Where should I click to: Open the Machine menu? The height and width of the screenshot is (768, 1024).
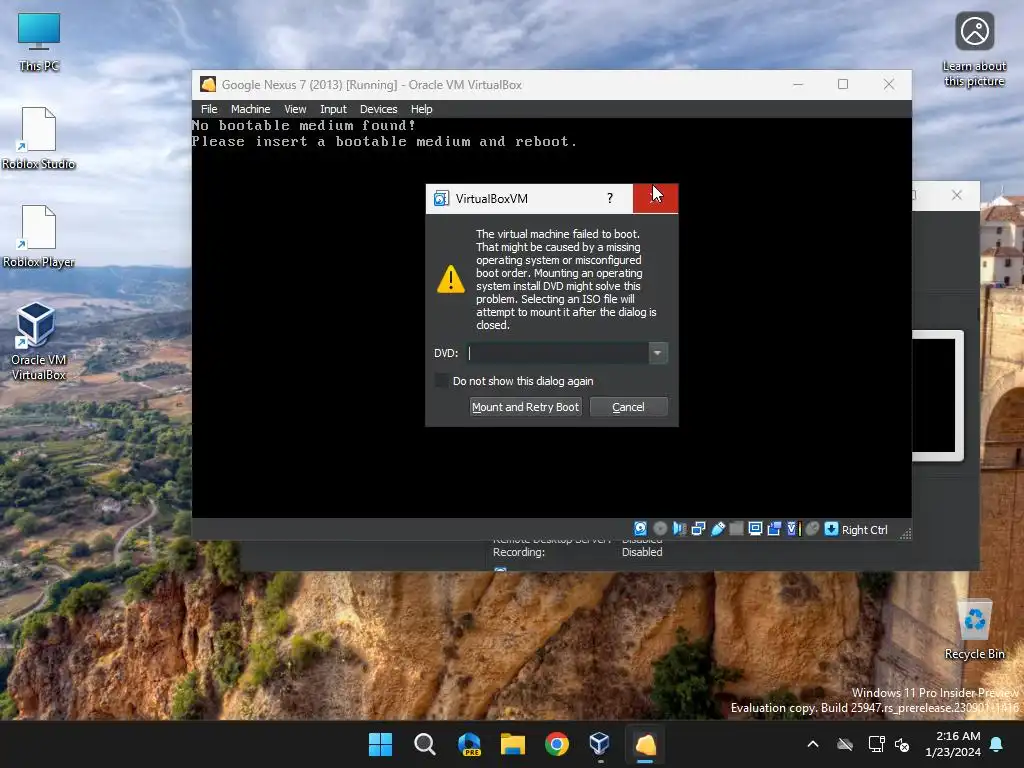pos(250,109)
